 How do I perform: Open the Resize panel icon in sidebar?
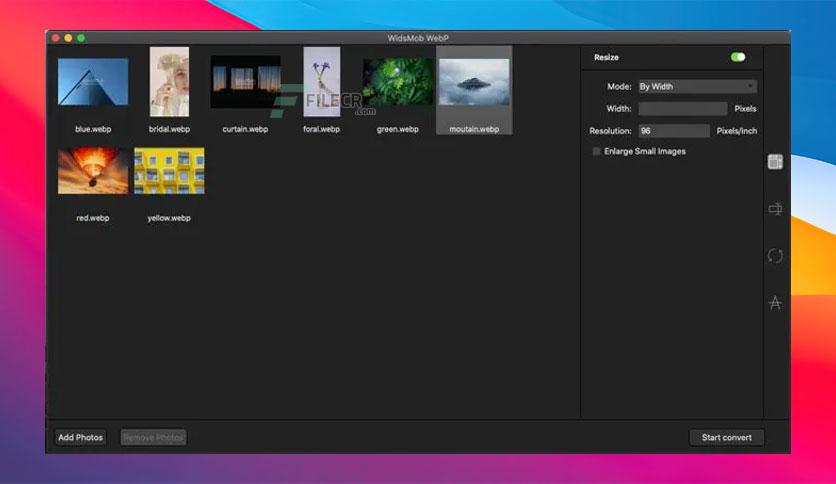(x=775, y=162)
